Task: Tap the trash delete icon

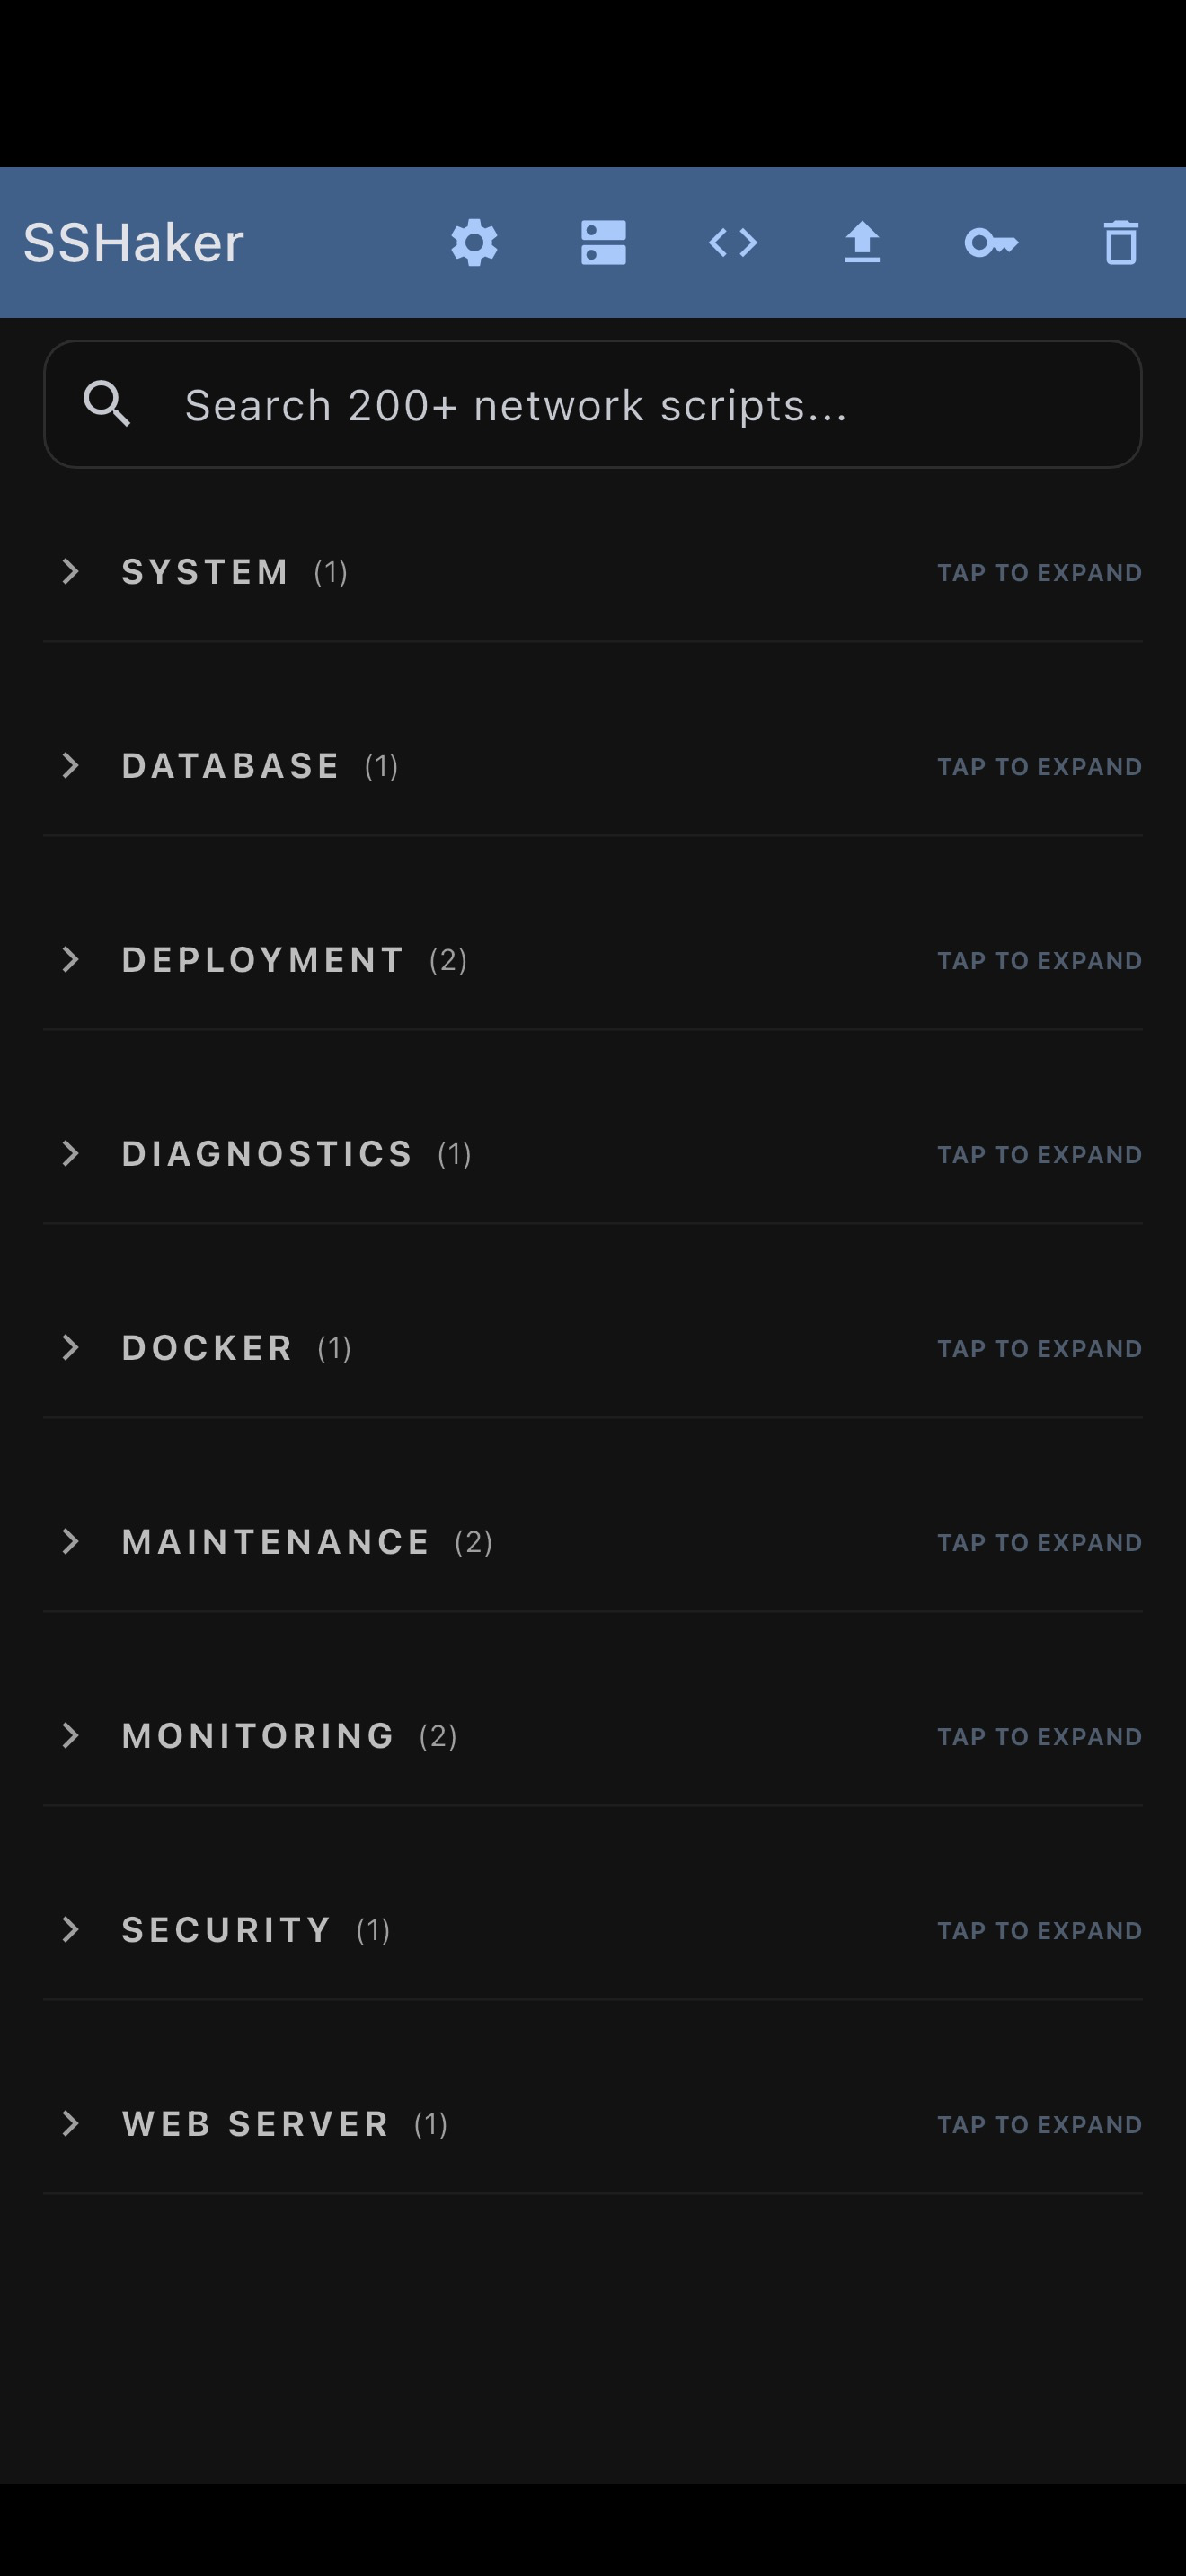Action: pyautogui.click(x=1120, y=243)
